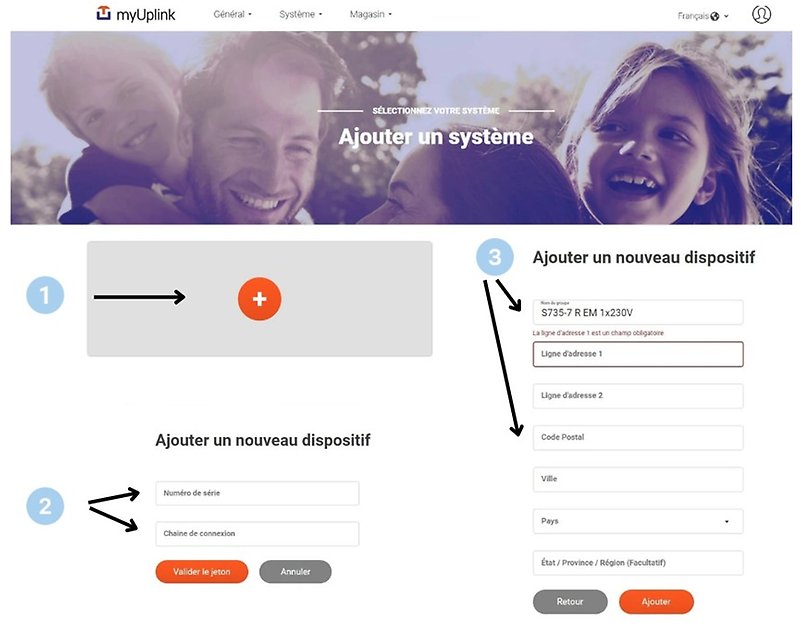Viewport: 801px width, 627px height.
Task: Open the Pays country dropdown
Action: click(x=638, y=521)
